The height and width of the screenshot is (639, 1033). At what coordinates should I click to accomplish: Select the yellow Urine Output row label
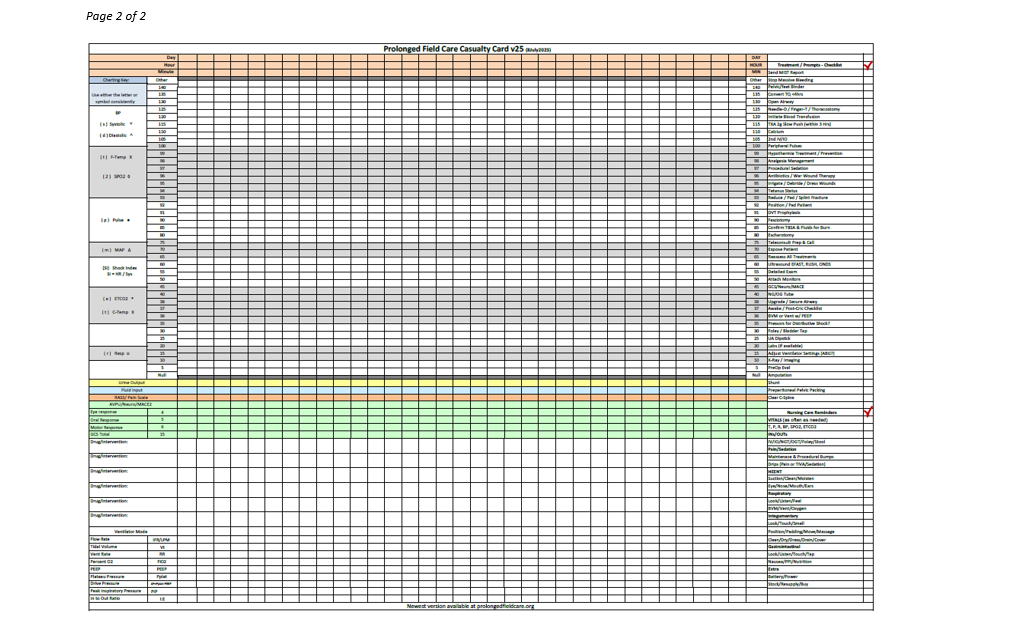(x=131, y=382)
